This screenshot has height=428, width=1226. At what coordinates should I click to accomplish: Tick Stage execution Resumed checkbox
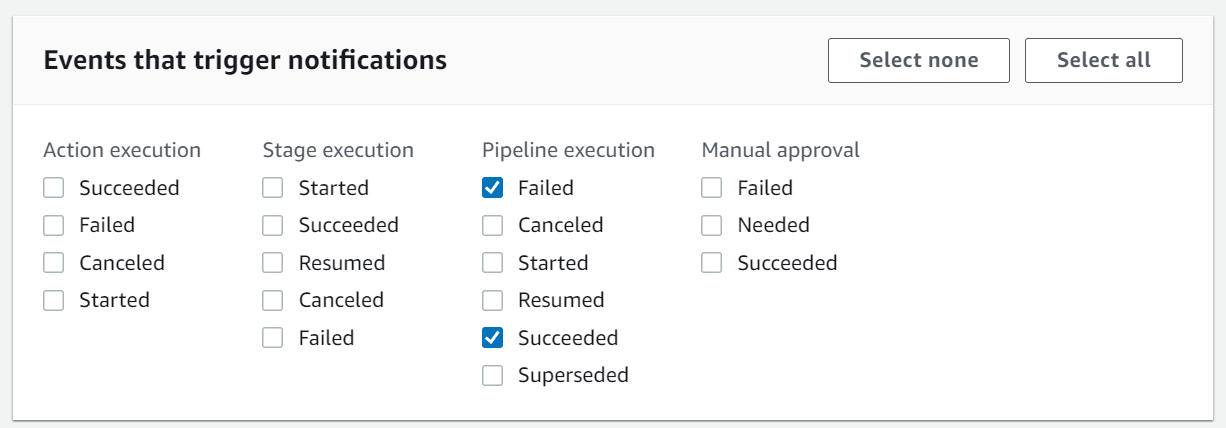(x=273, y=263)
